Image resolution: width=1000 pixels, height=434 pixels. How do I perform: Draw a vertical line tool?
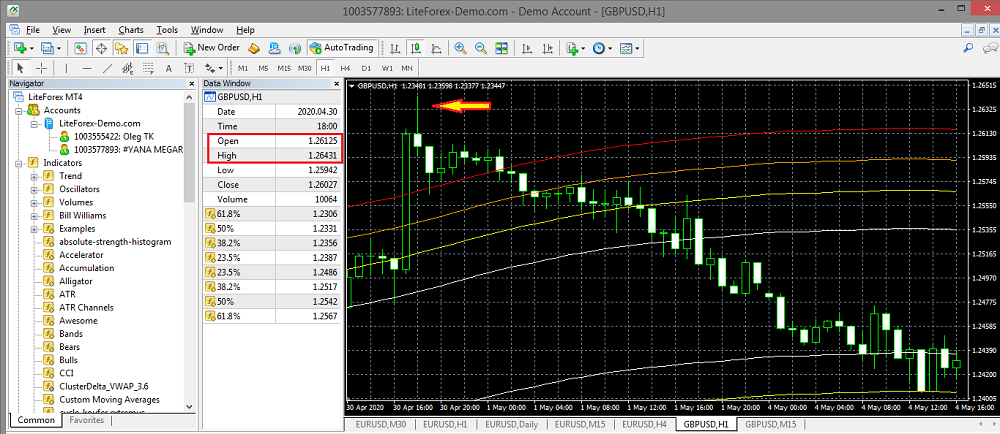pos(66,68)
